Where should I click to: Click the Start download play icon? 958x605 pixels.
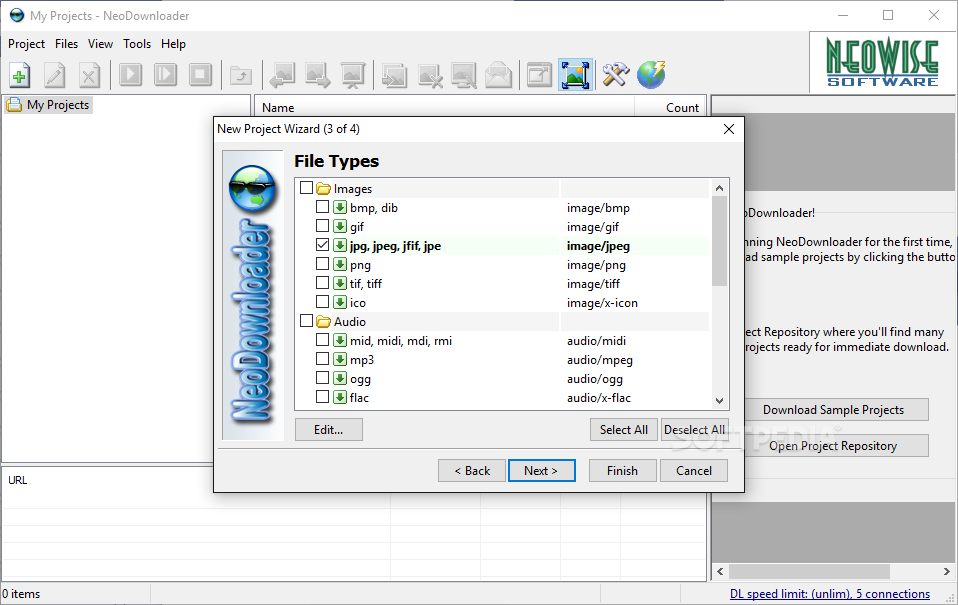130,75
